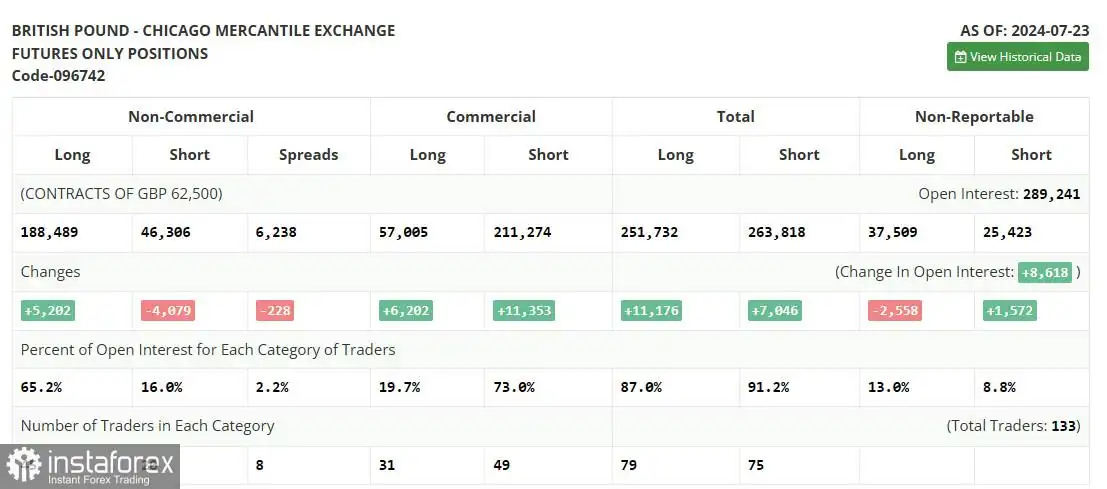Click the Futures Only Positions subtitle

[110, 54]
